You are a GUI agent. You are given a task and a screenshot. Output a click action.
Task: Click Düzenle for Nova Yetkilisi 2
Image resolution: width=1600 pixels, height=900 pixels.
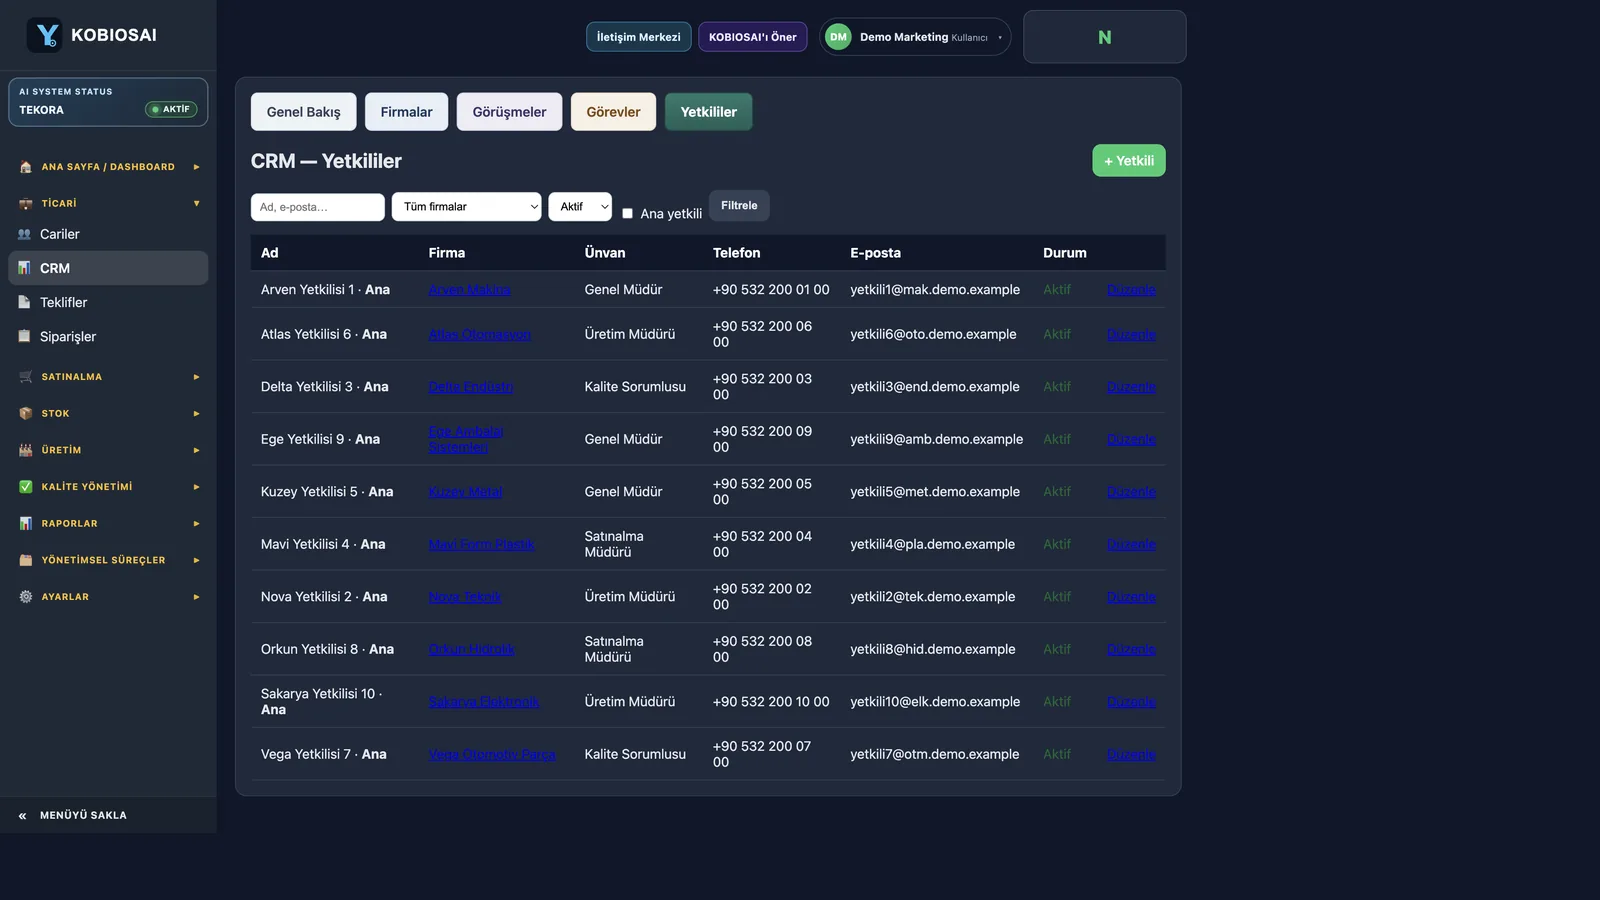1131,597
